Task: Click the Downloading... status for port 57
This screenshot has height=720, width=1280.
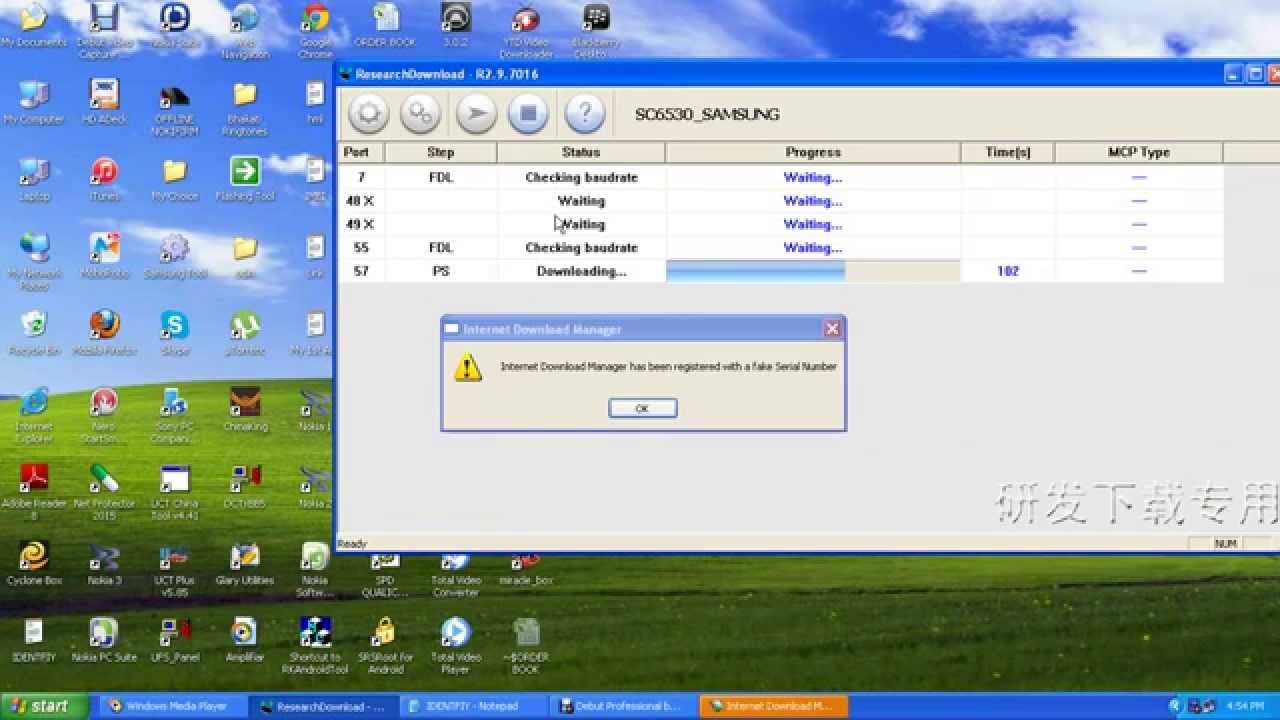Action: pos(581,271)
